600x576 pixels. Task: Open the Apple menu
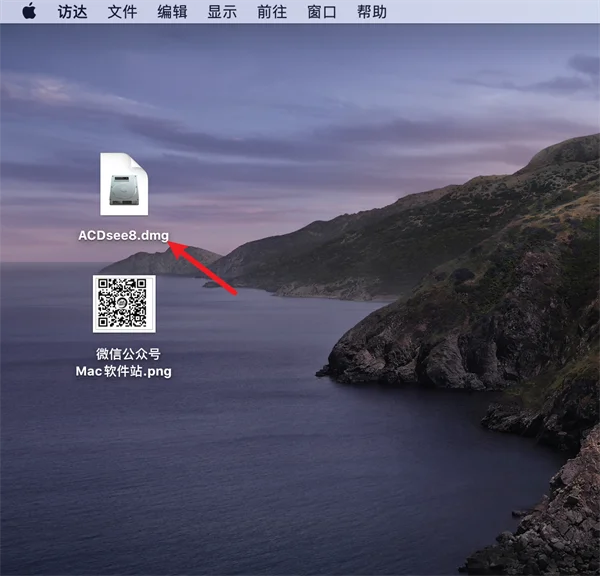[29, 11]
